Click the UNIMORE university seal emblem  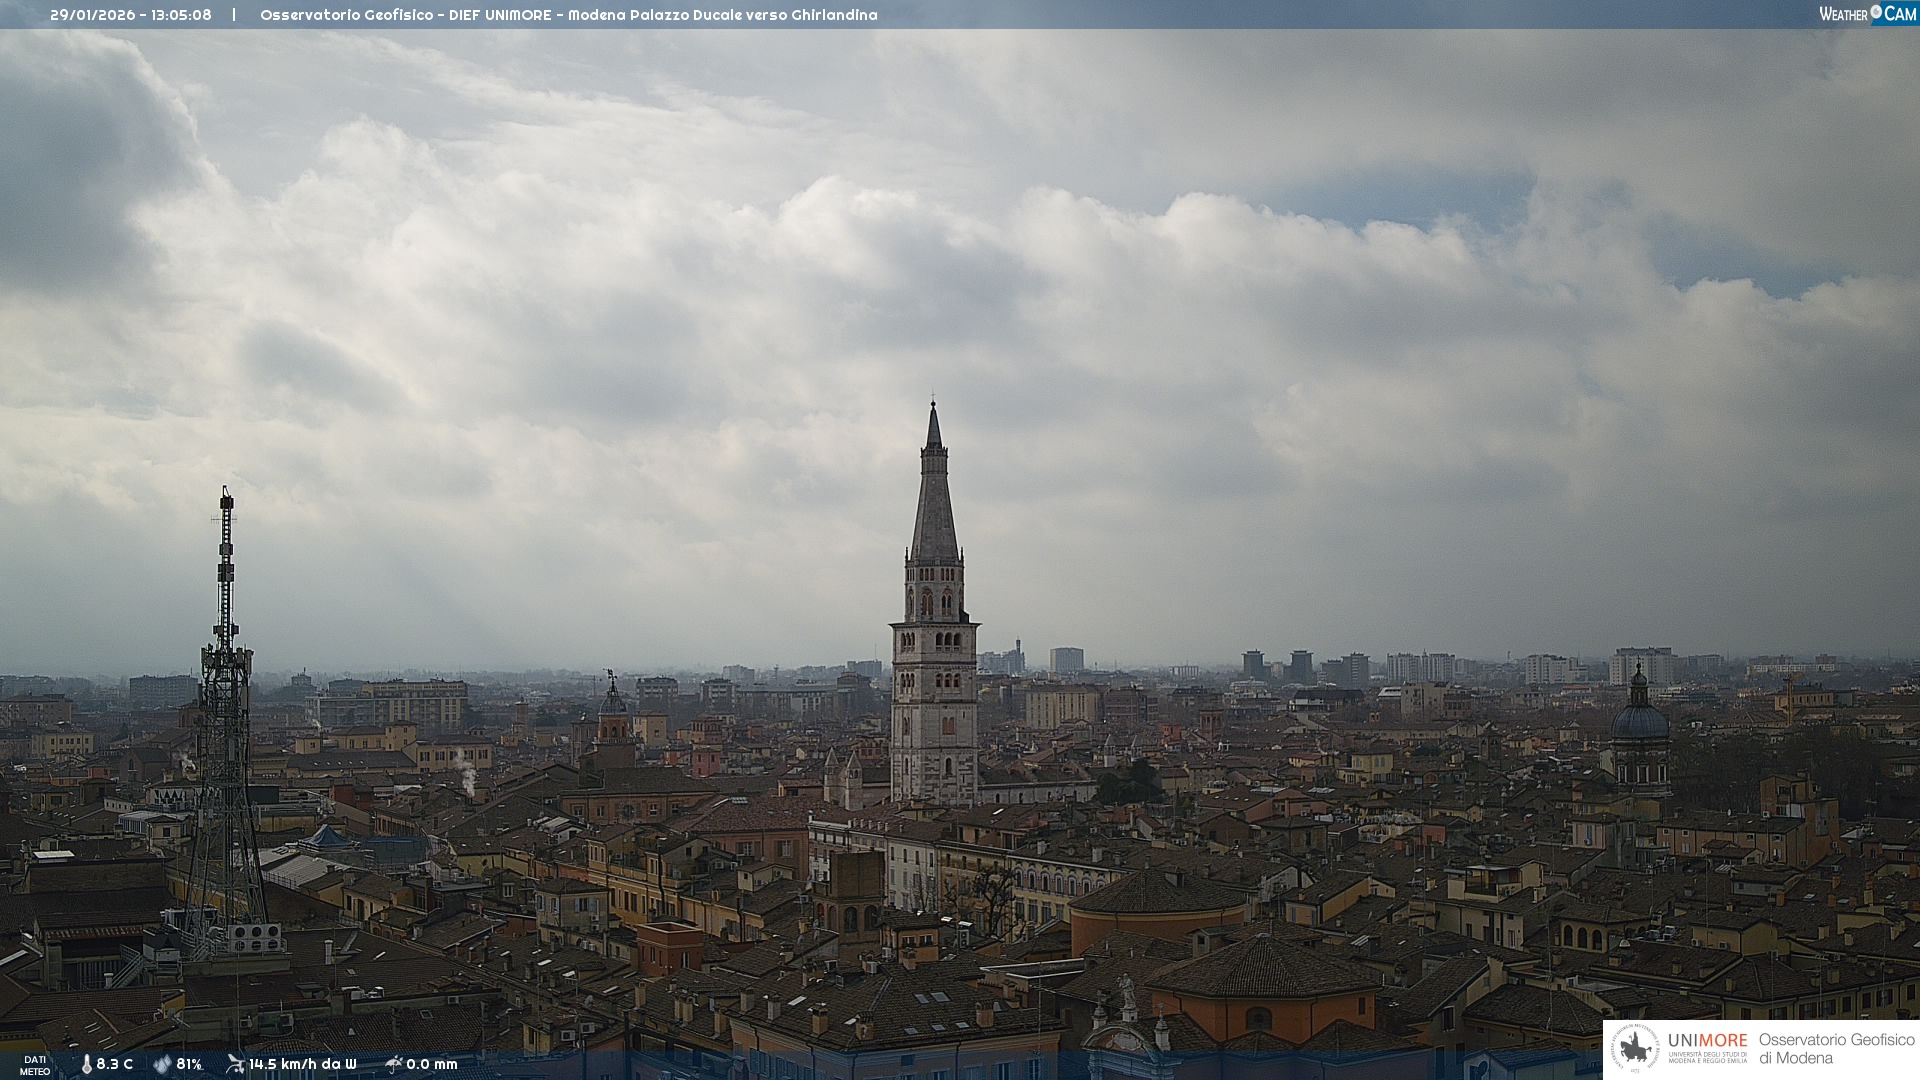point(1635,1049)
